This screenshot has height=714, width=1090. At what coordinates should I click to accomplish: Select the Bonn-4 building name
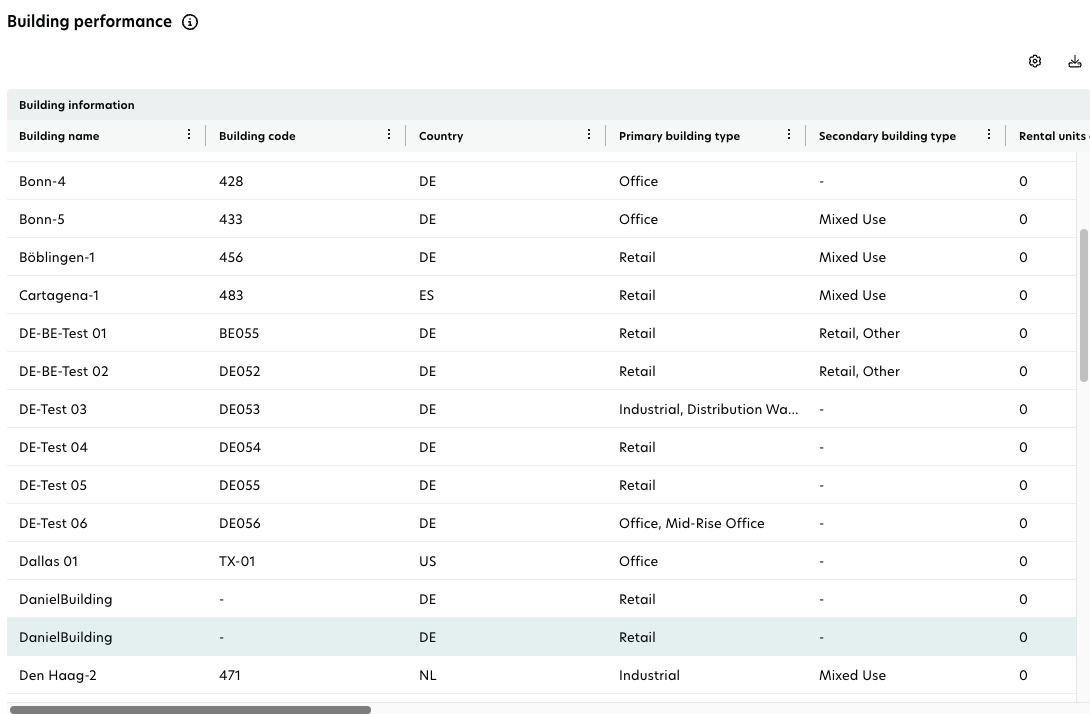point(42,181)
